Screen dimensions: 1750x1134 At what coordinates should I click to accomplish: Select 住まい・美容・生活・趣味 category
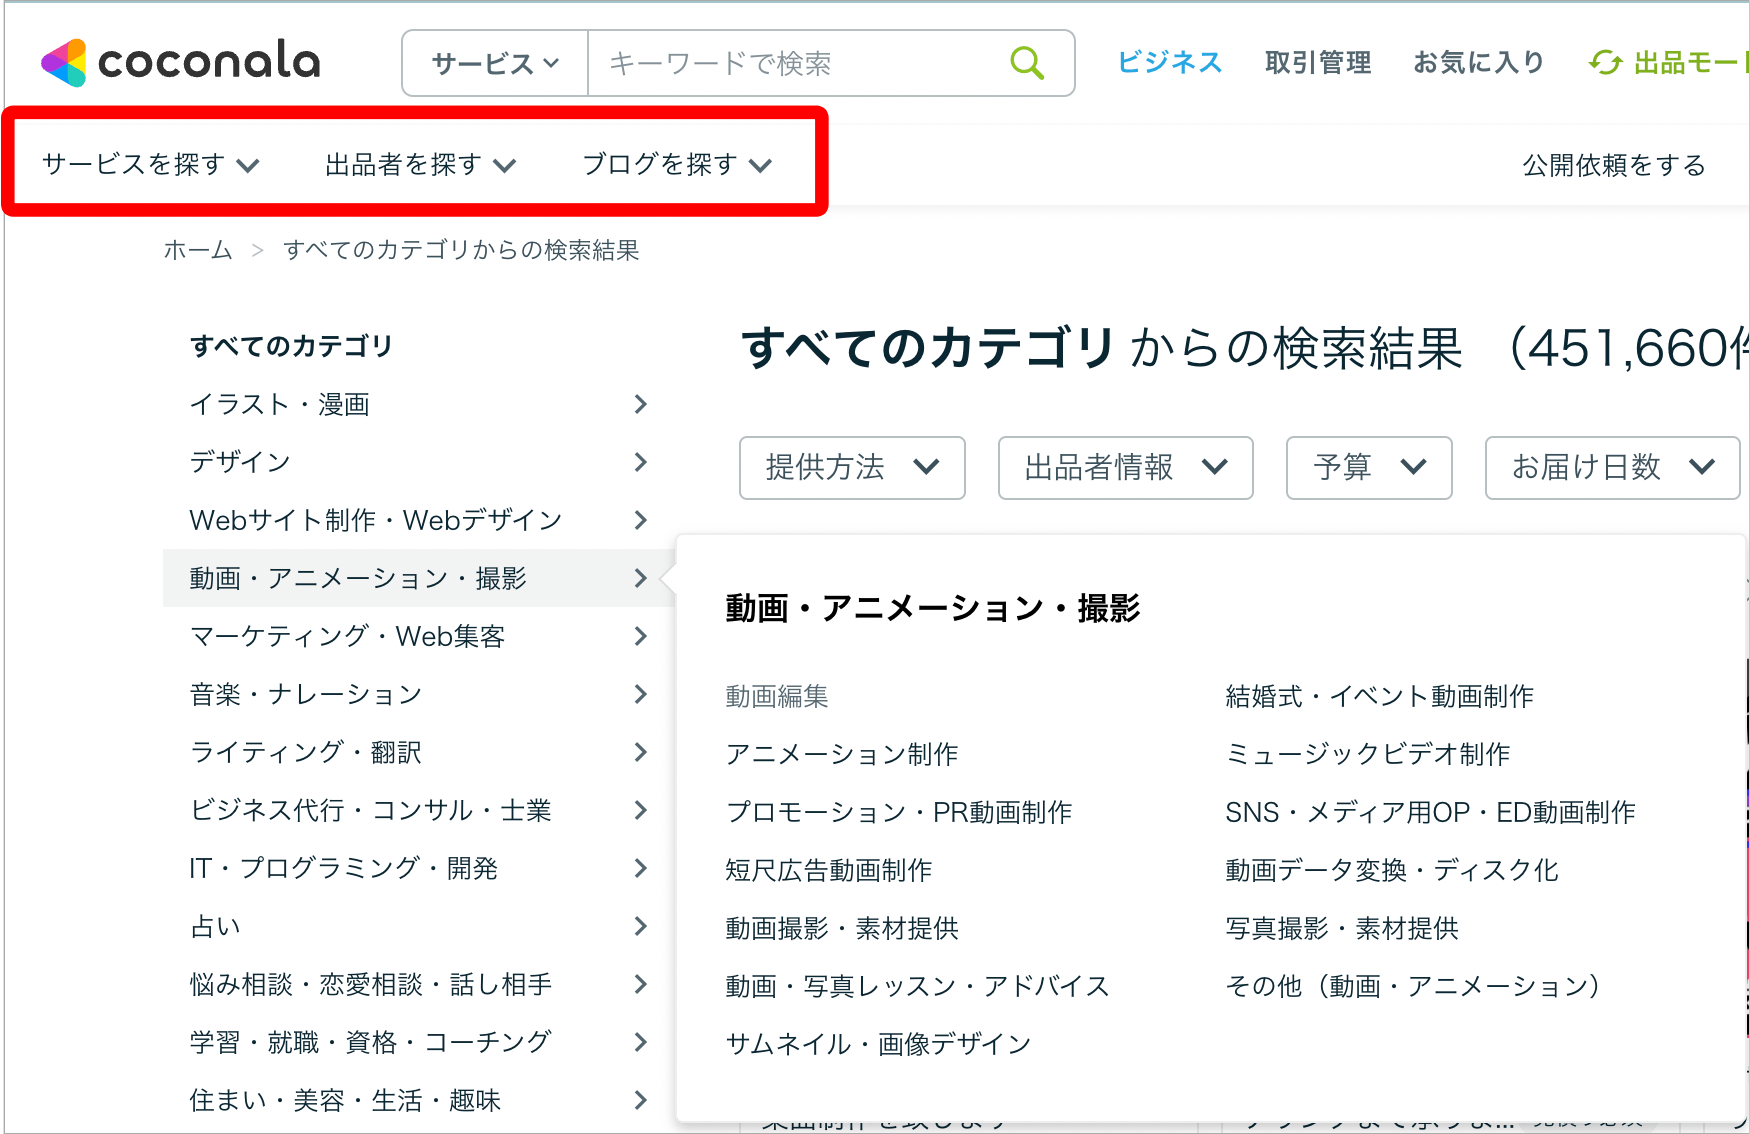click(419, 1100)
